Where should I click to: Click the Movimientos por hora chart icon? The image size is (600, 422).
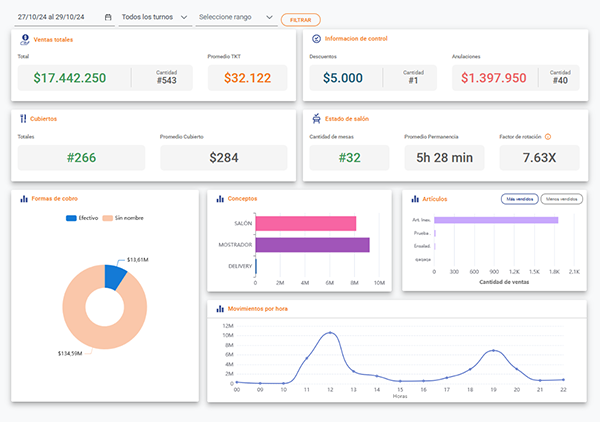[219, 308]
